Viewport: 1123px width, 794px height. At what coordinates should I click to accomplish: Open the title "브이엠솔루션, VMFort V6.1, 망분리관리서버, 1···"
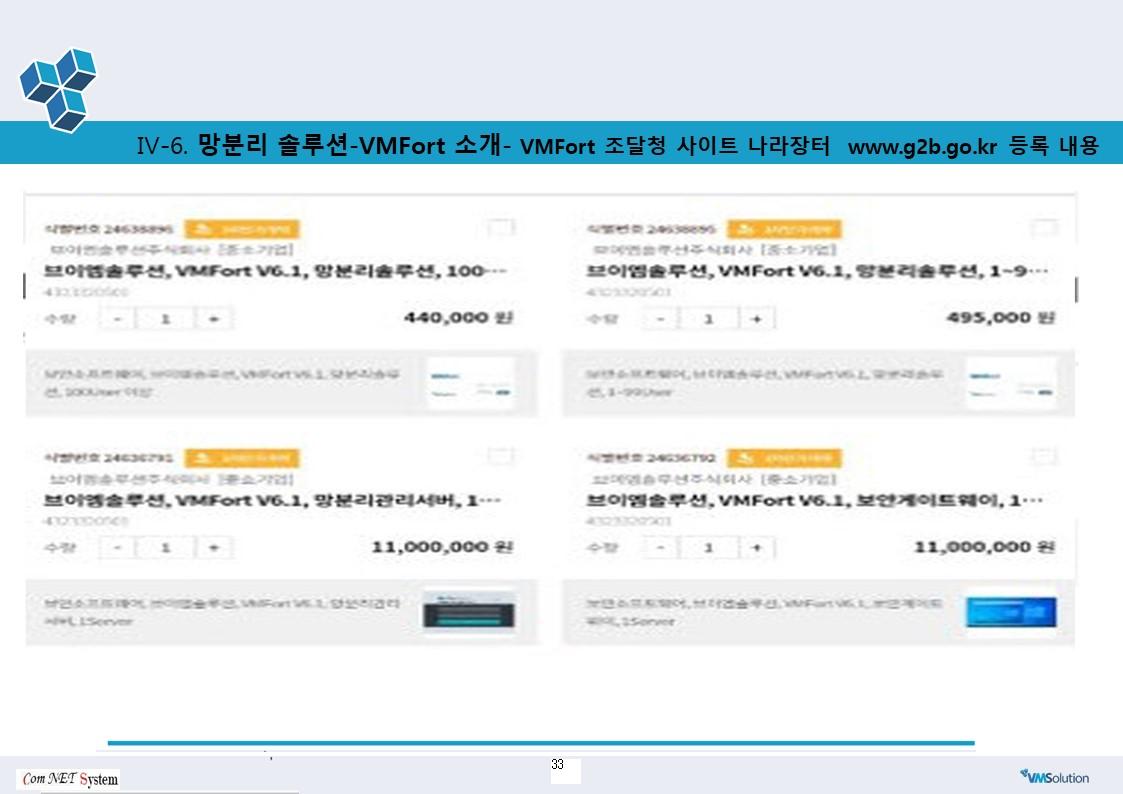pyautogui.click(x=272, y=500)
